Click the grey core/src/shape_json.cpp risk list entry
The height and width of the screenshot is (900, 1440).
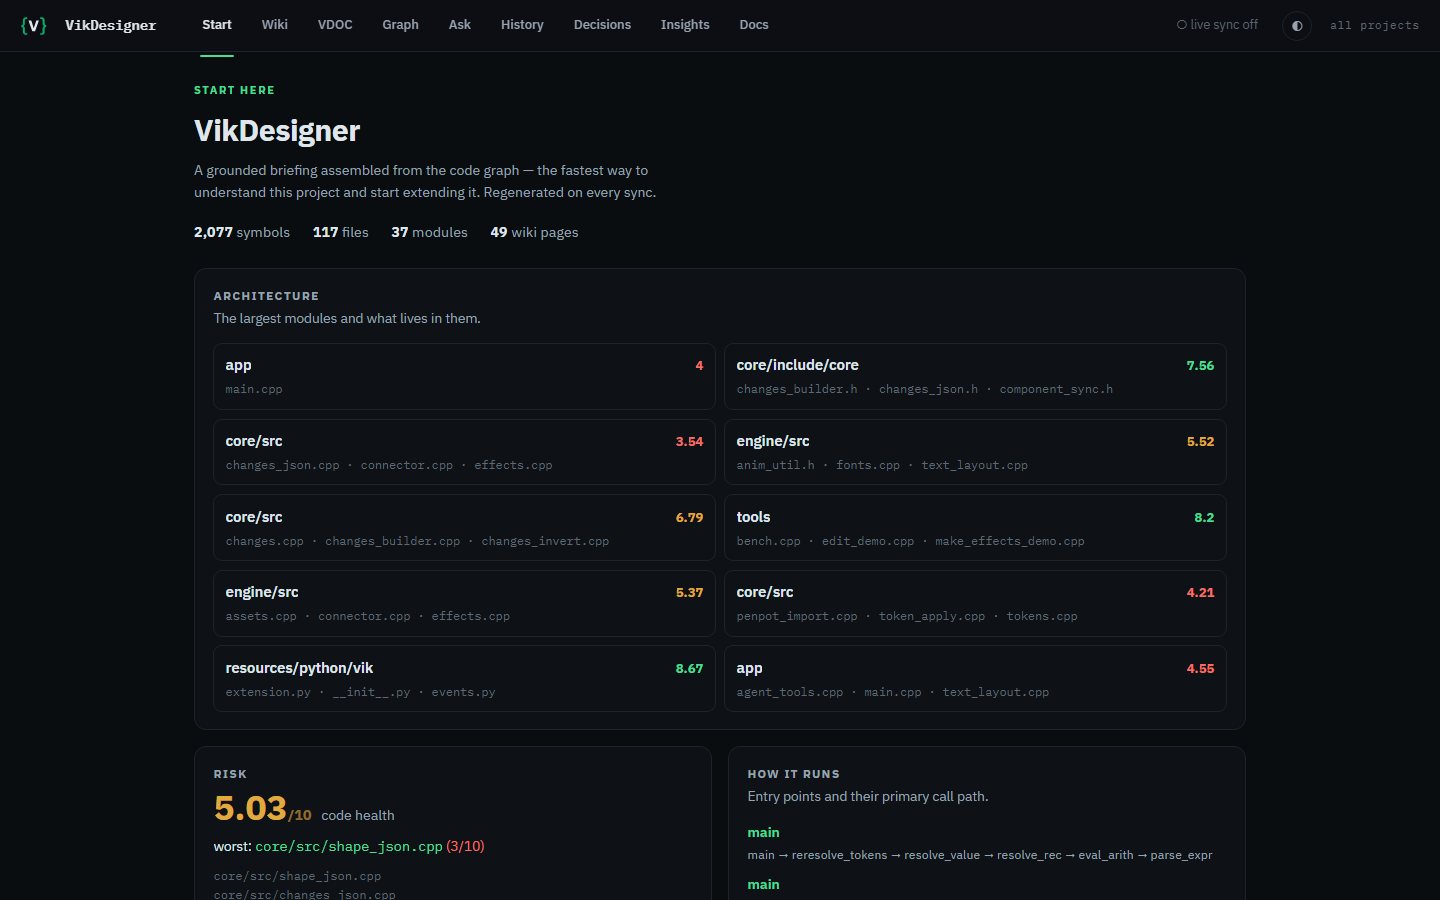tap(297, 876)
